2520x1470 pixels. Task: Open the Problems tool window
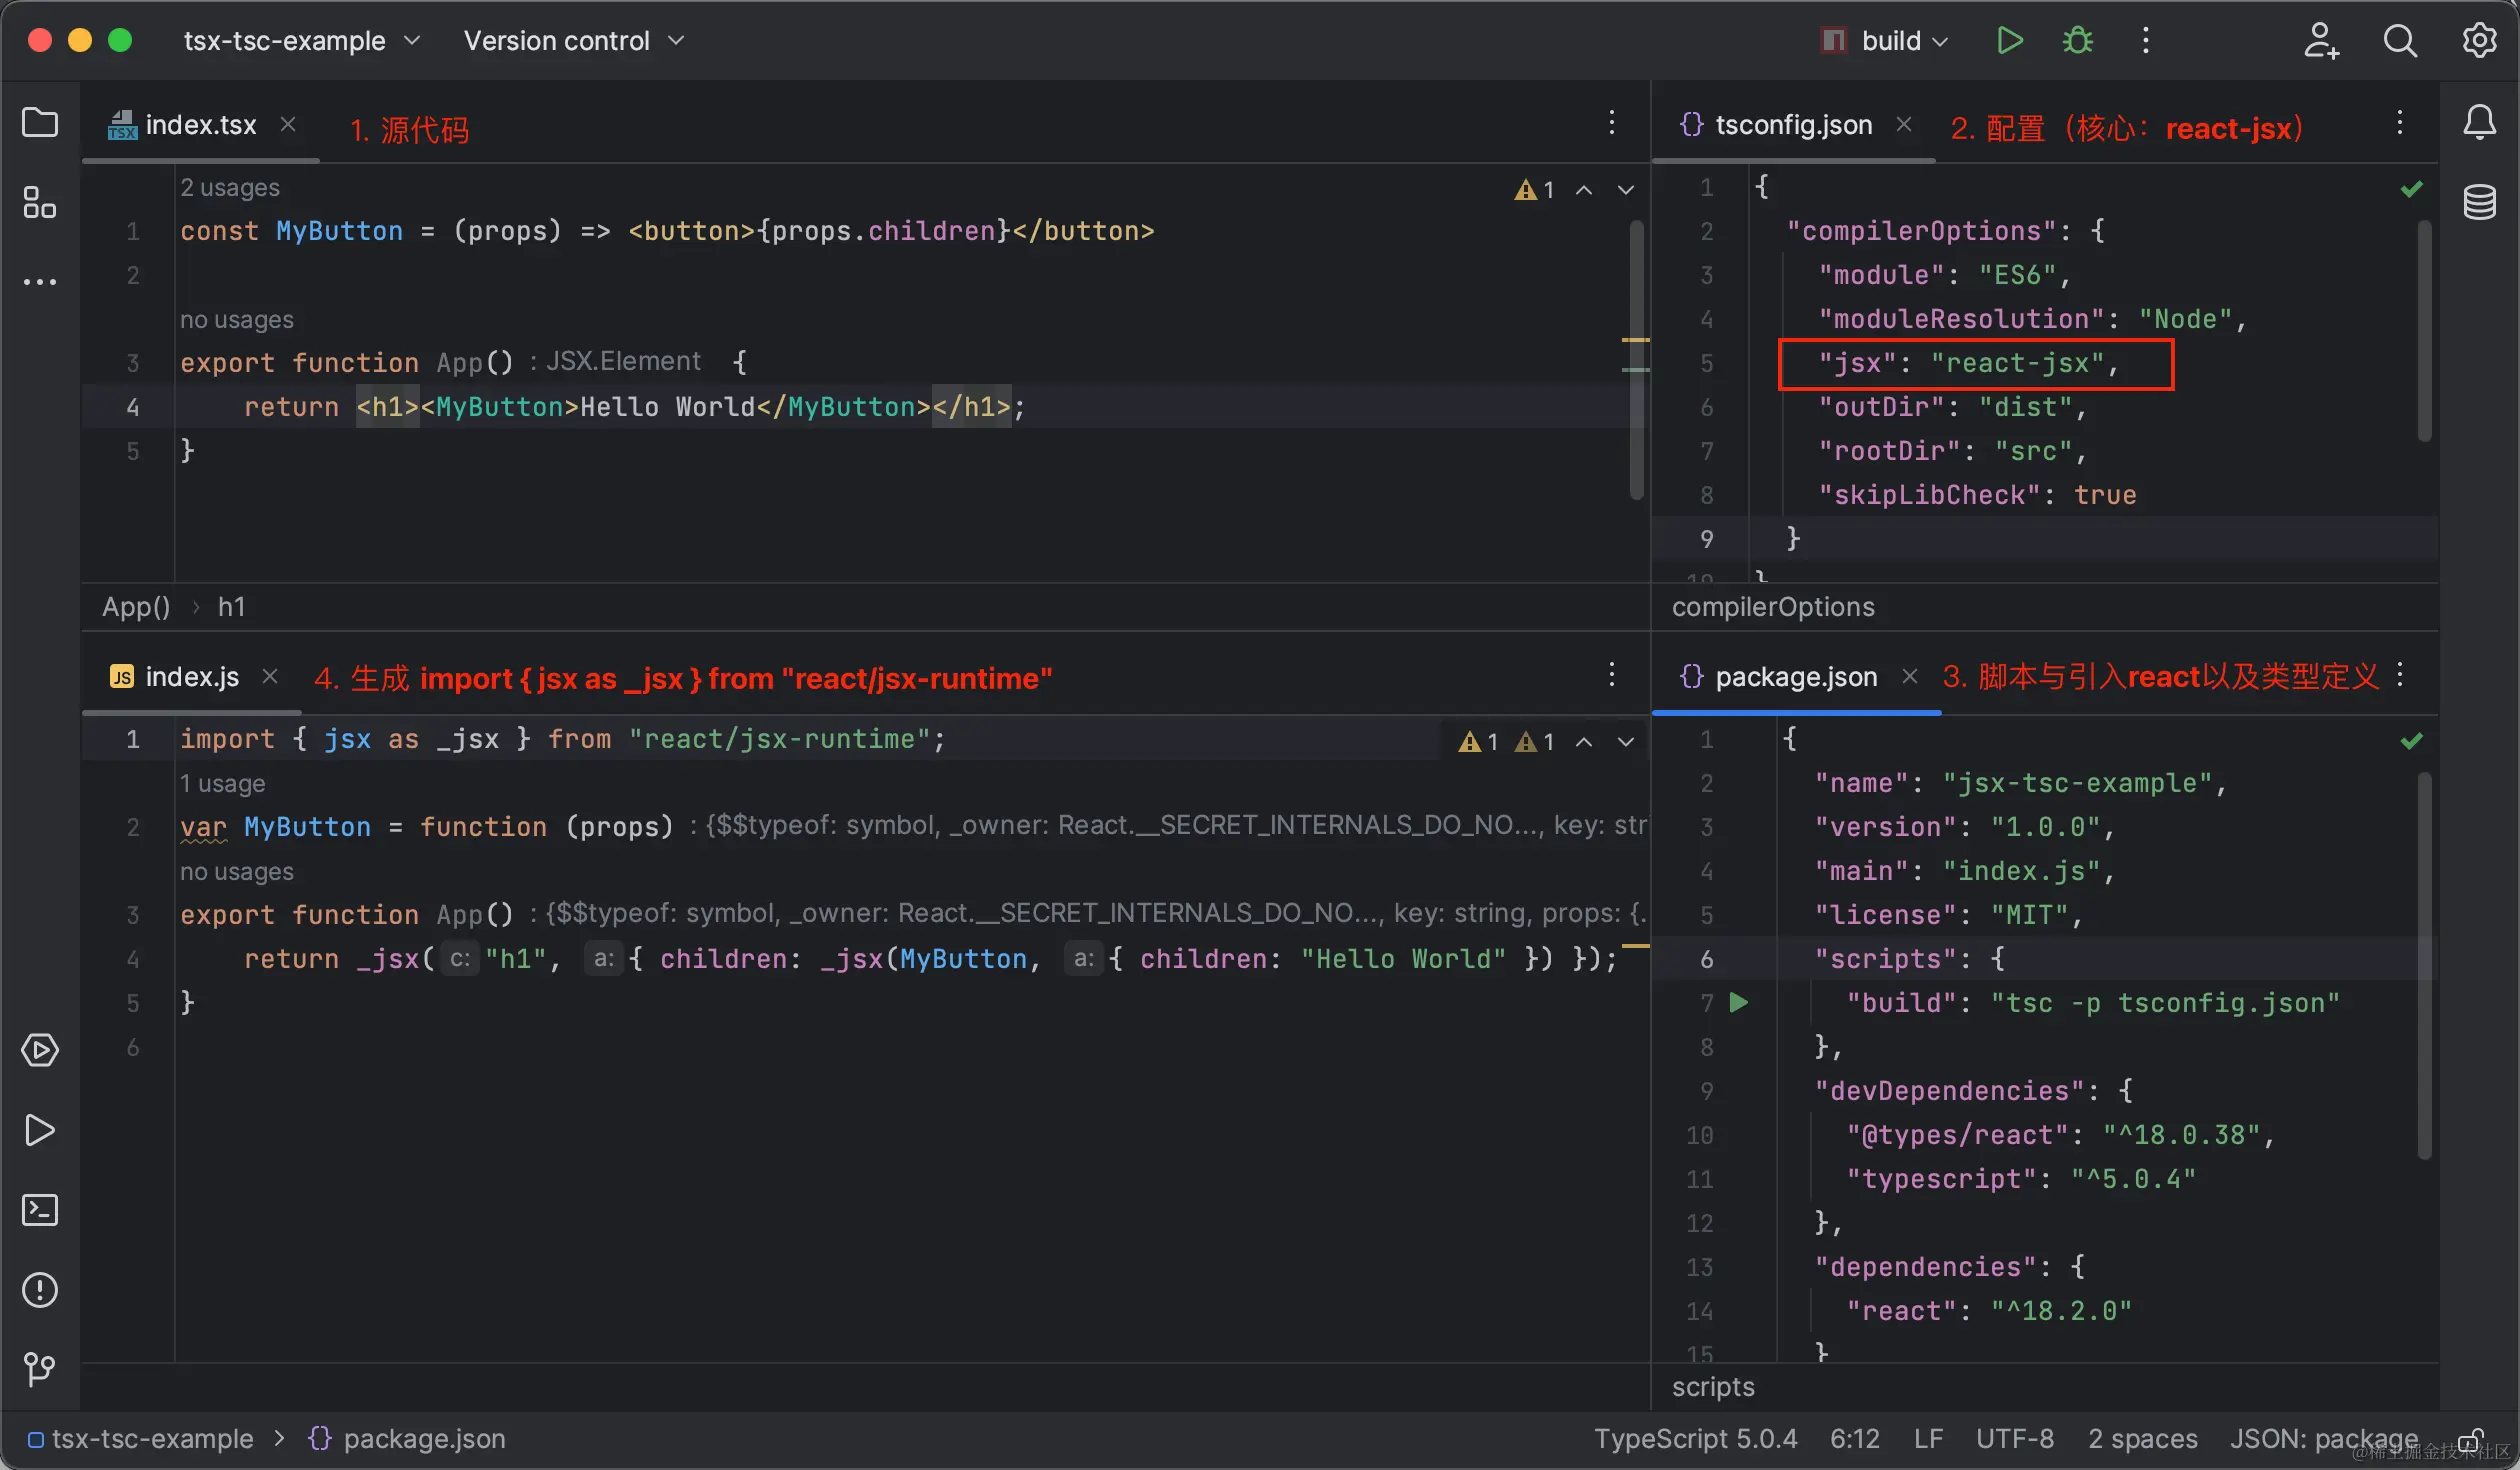pyautogui.click(x=40, y=1291)
